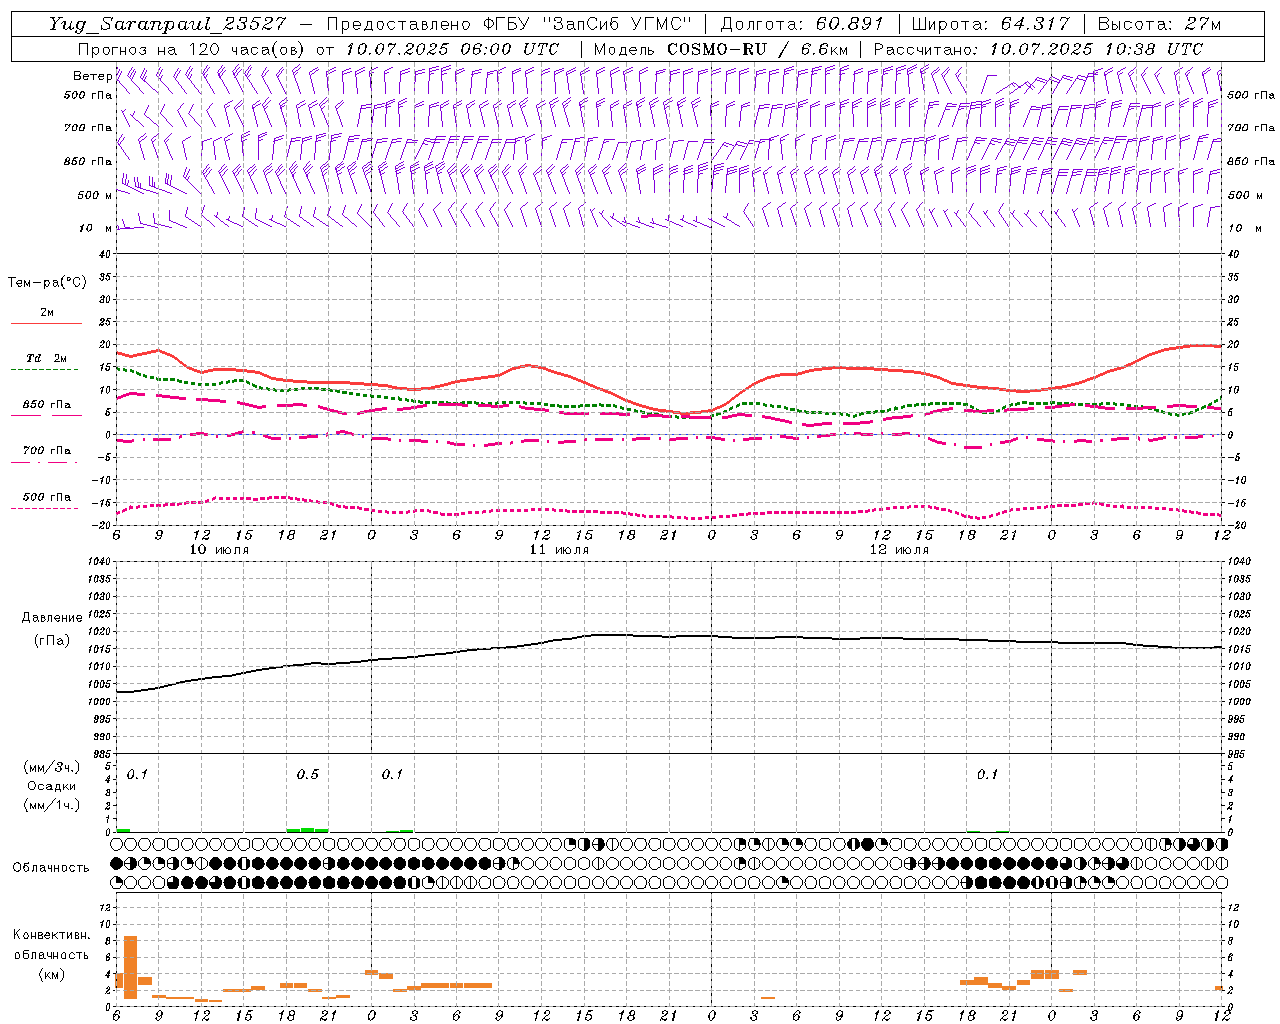Click the "Давление" pressure label
The width and height of the screenshot is (1280, 1024).
pyautogui.click(x=52, y=618)
